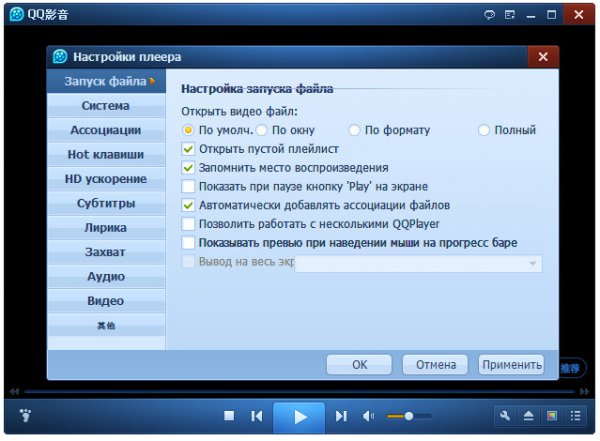The image size is (600, 441).
Task: Open the wrench tools icon
Action: (x=505, y=416)
